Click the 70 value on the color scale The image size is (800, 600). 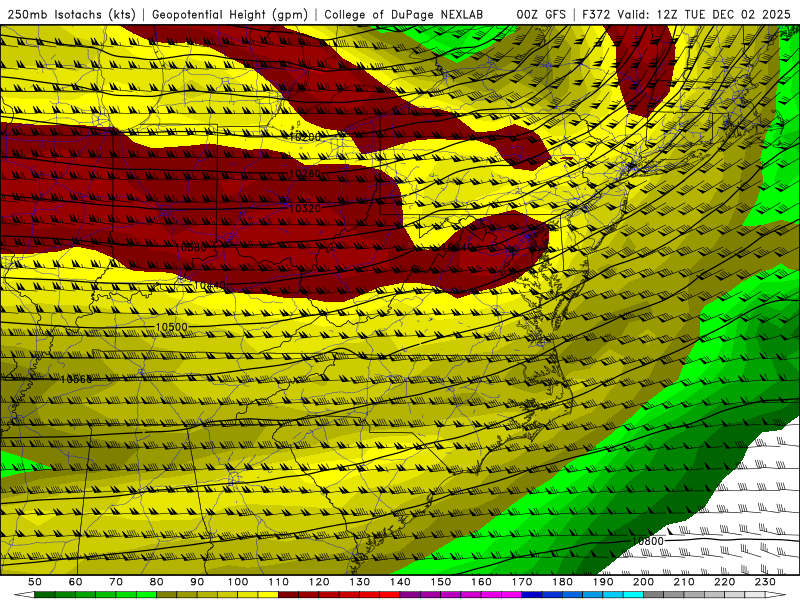point(116,582)
